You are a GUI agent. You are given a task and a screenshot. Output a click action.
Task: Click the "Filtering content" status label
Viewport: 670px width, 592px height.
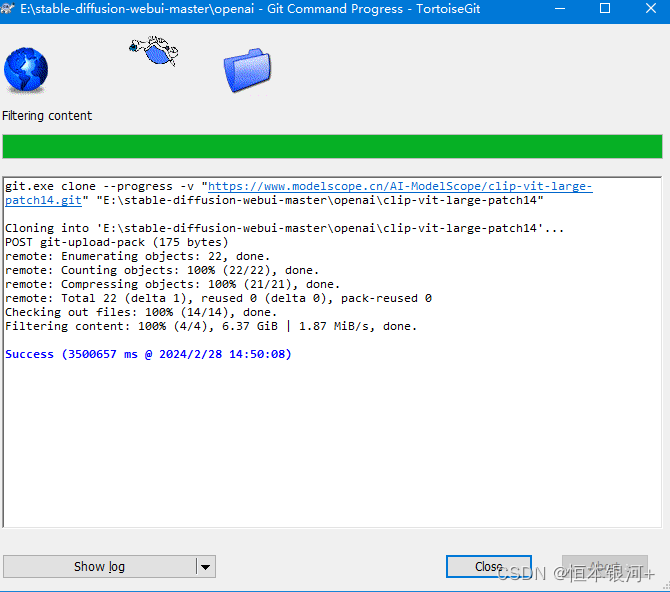point(47,116)
